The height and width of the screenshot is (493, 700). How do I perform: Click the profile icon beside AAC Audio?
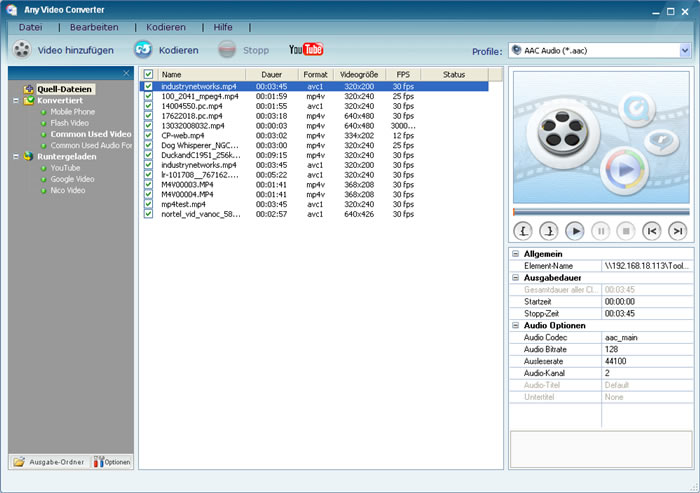tap(517, 50)
